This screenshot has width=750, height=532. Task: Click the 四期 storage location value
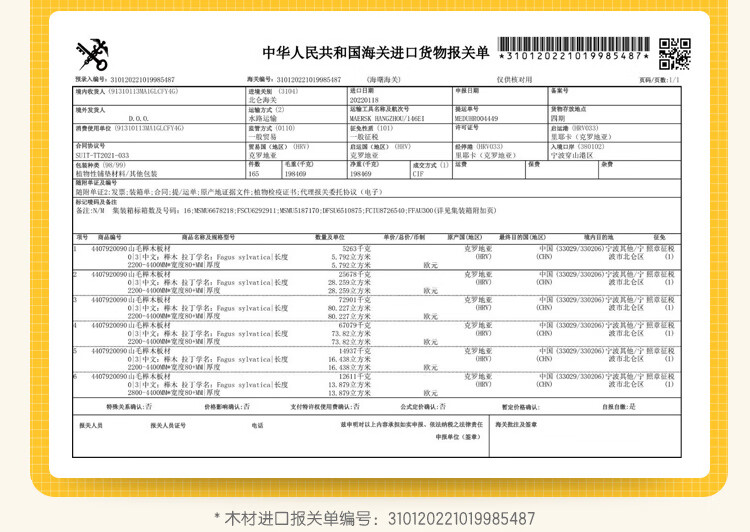pyautogui.click(x=558, y=118)
